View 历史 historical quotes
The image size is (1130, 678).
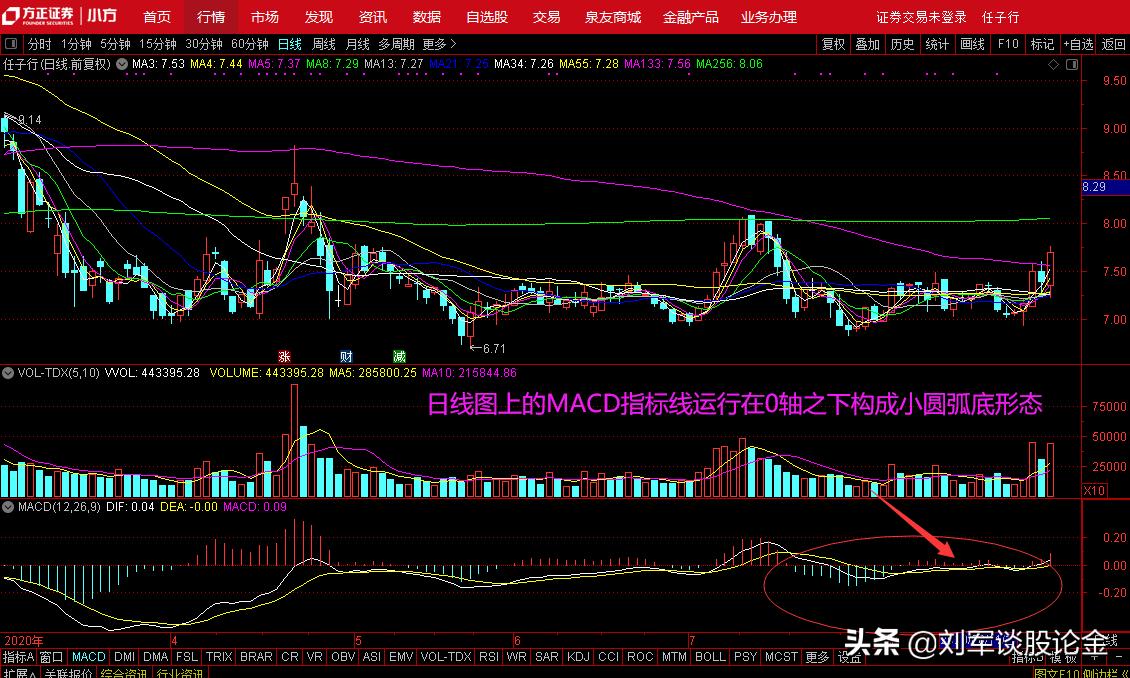point(903,44)
